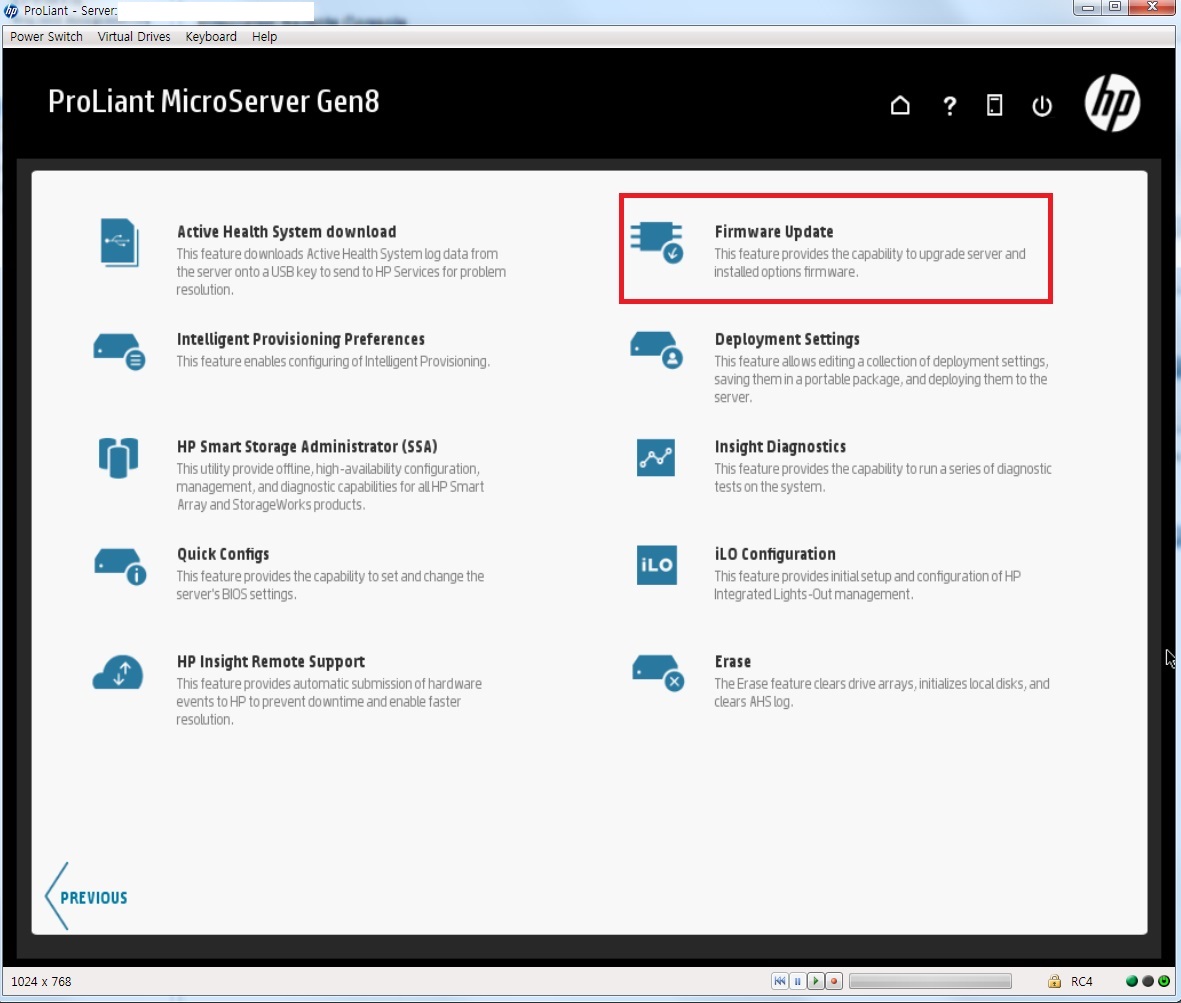Open the Insight Diagnostics title
The height and width of the screenshot is (1003, 1181).
coord(780,447)
